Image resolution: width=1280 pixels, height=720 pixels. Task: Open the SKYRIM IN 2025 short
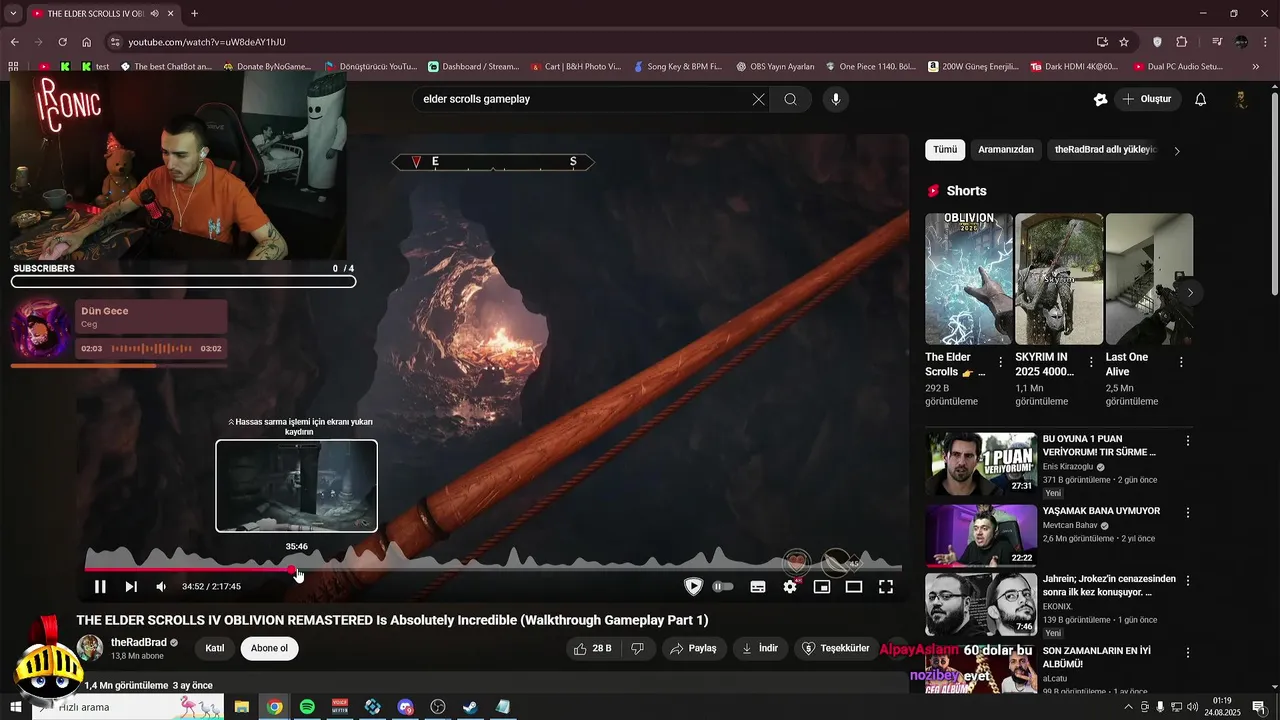click(1059, 279)
